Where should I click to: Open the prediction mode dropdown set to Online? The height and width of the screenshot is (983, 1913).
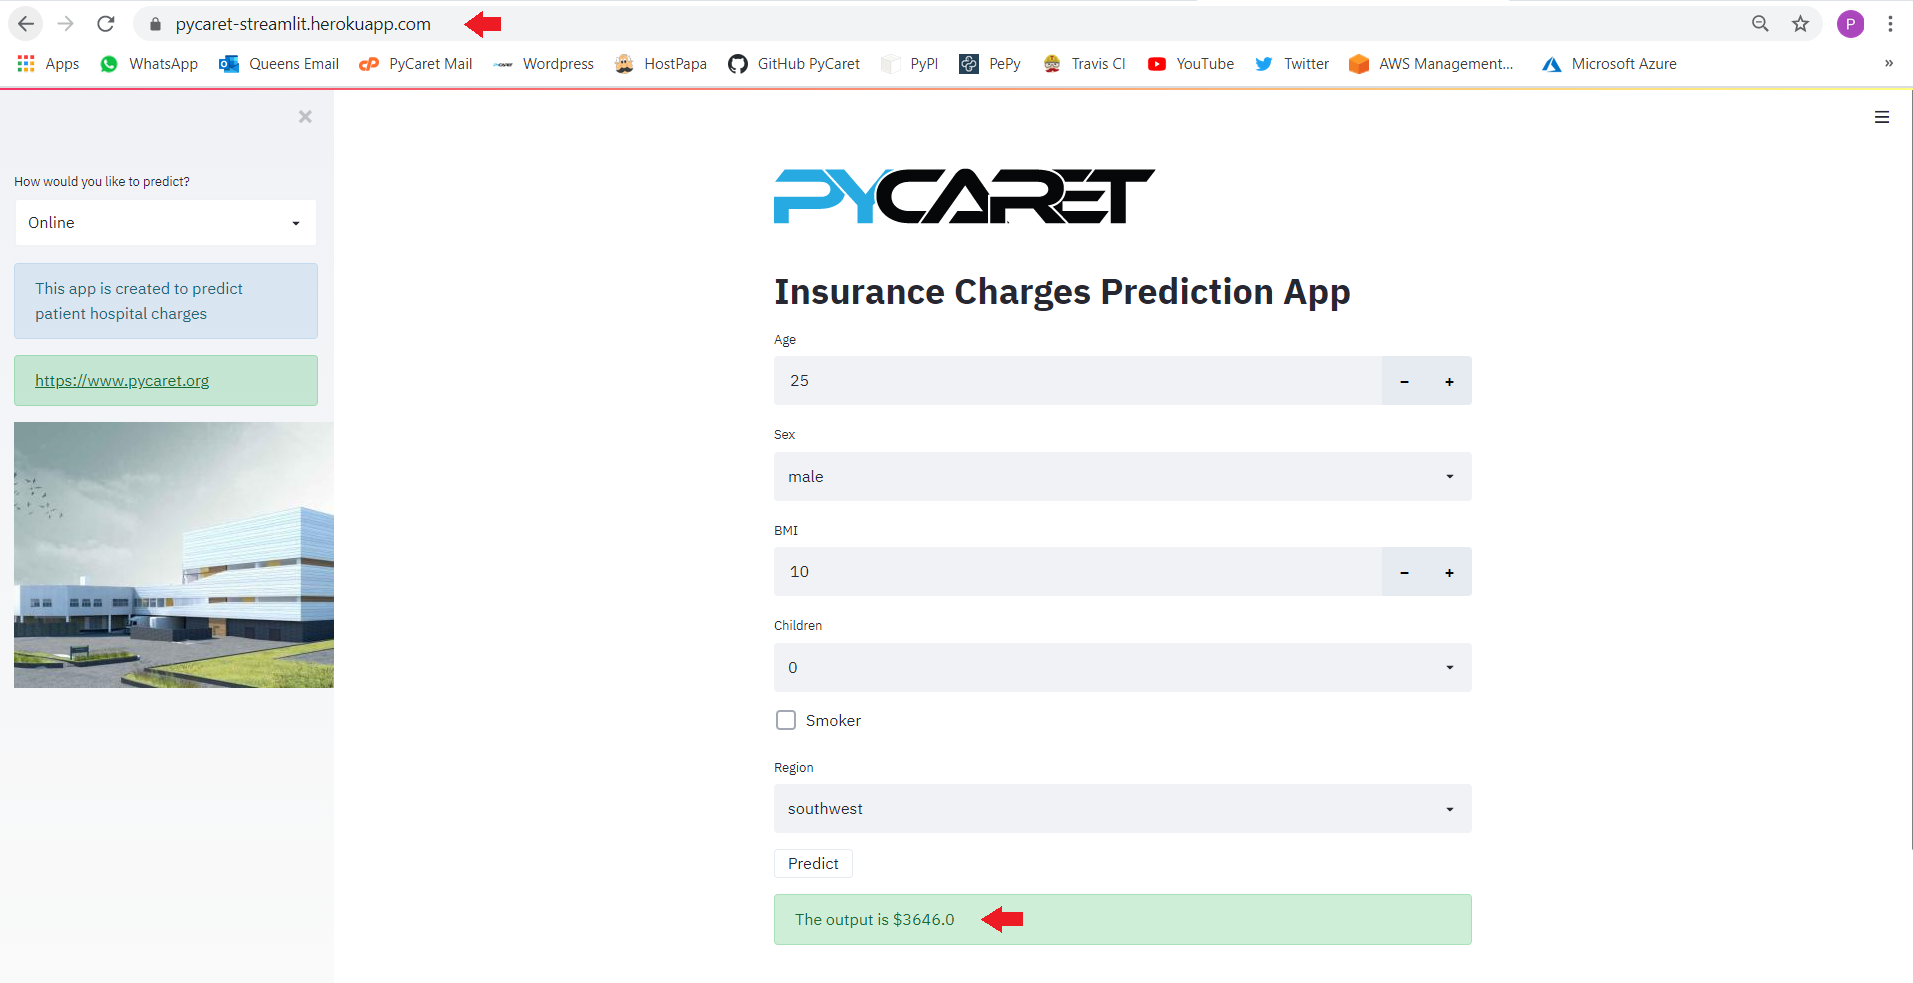166,223
